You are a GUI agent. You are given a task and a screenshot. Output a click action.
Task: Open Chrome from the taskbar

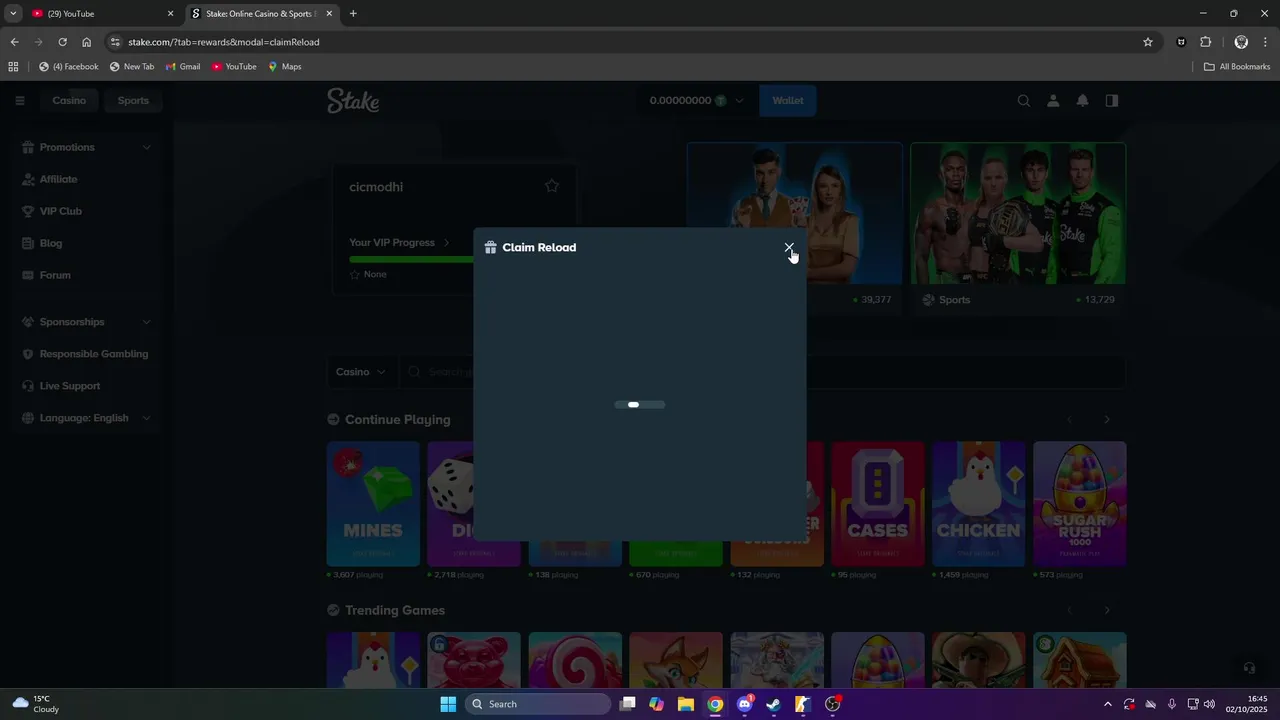point(715,704)
